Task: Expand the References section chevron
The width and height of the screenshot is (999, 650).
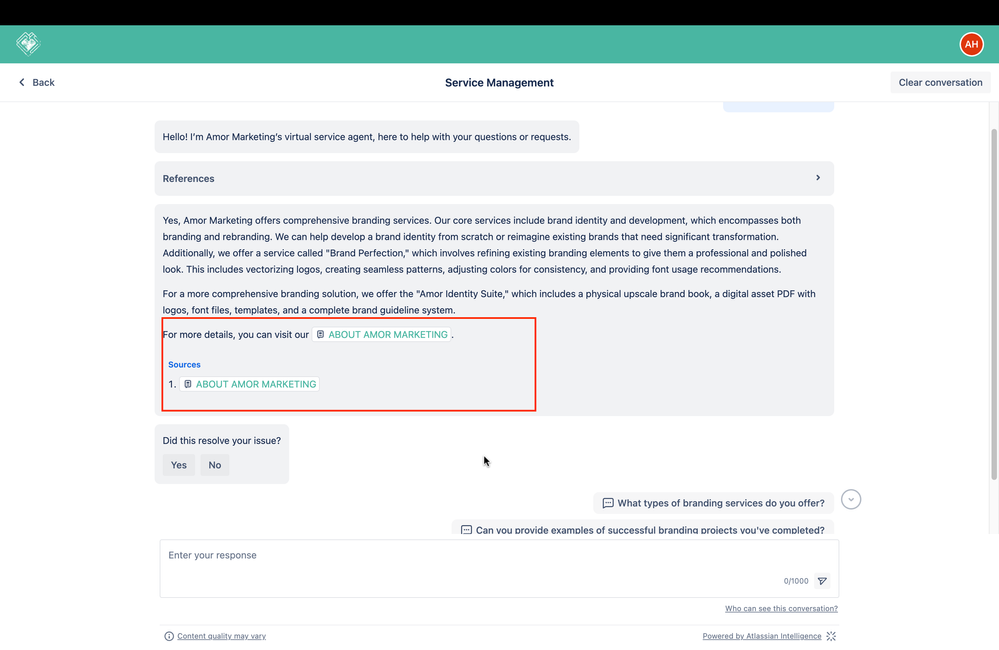Action: point(818,178)
